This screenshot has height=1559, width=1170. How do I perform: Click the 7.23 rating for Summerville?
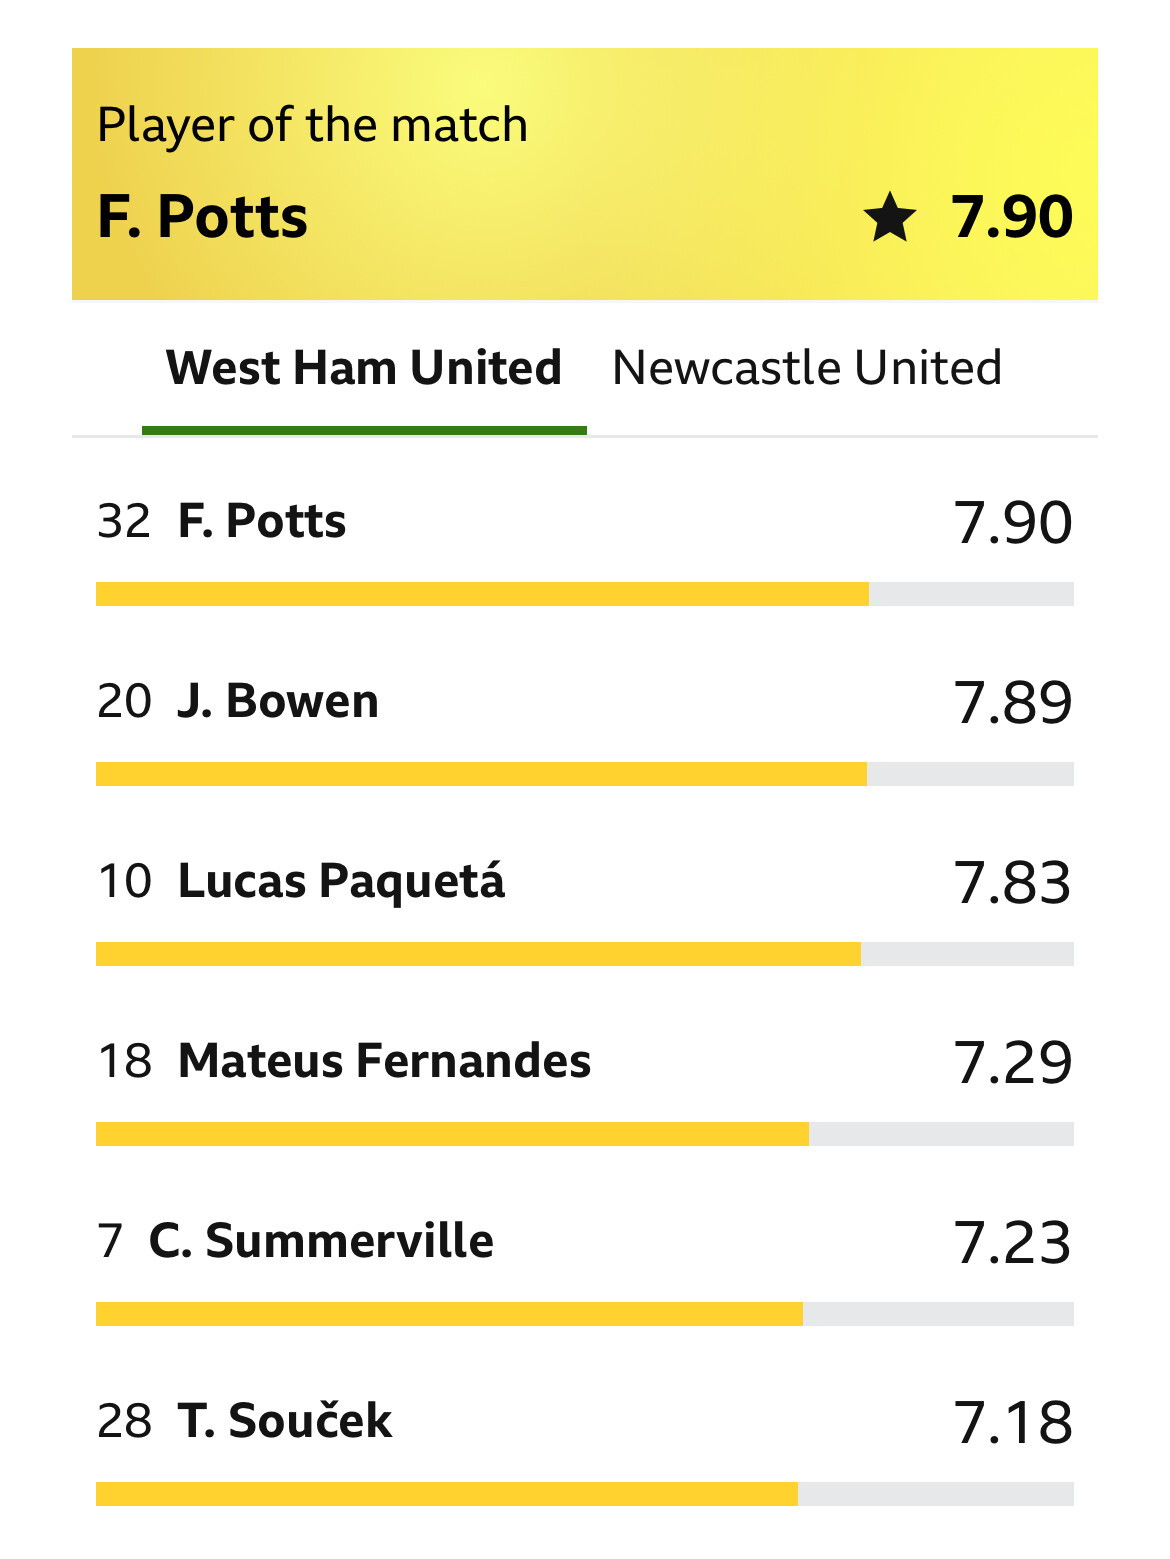pyautogui.click(x=1012, y=1242)
